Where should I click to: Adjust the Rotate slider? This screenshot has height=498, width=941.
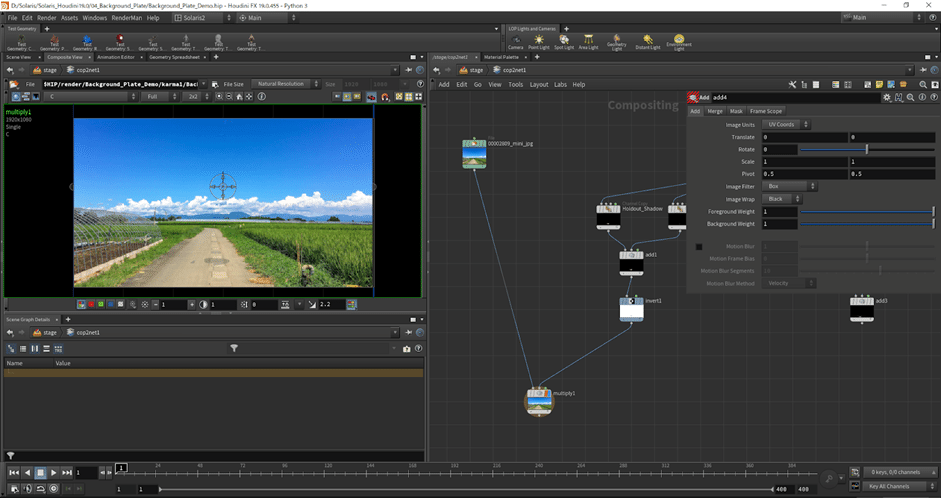click(x=865, y=149)
